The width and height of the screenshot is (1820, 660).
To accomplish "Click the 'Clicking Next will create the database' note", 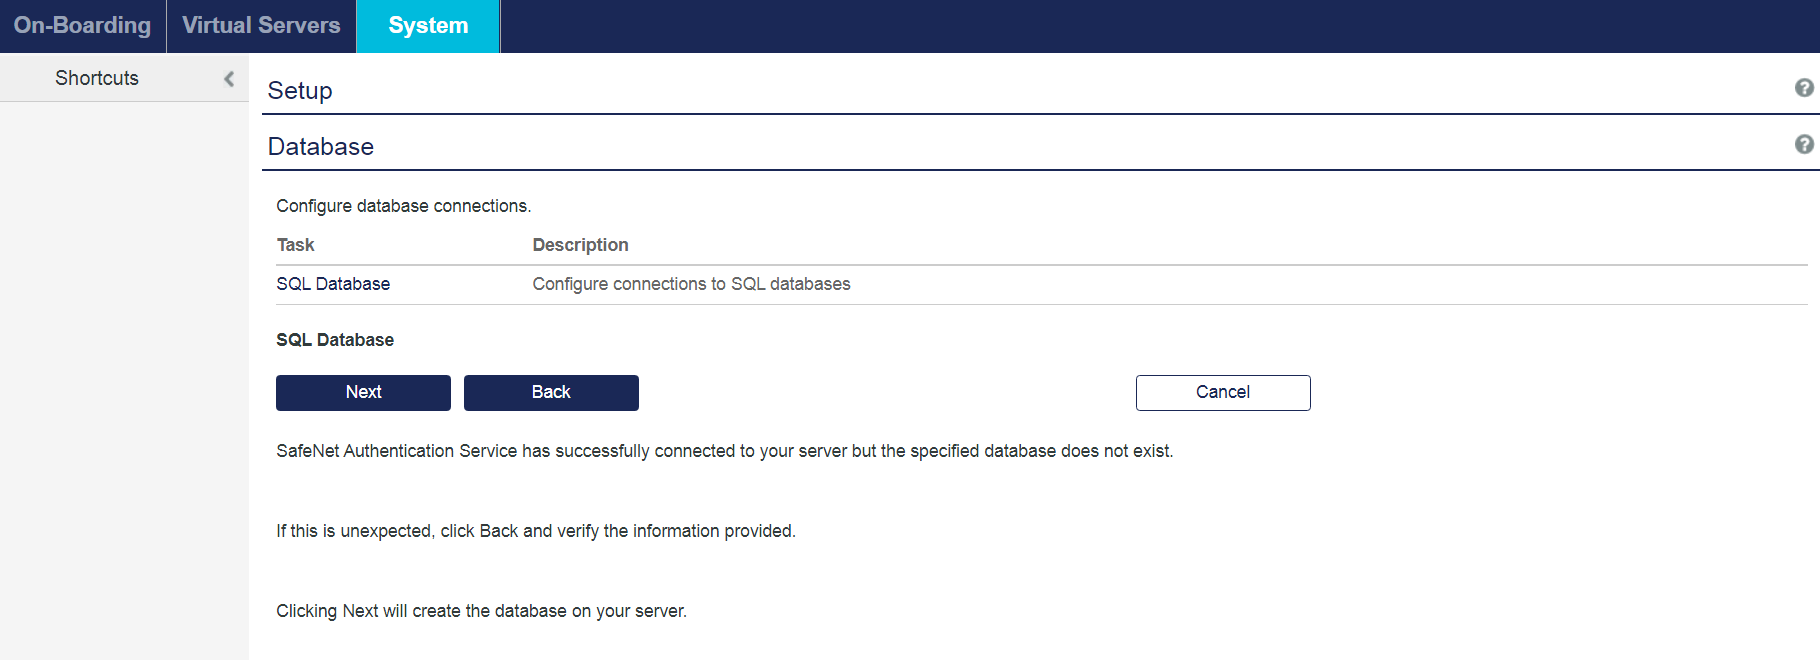I will tap(481, 611).
